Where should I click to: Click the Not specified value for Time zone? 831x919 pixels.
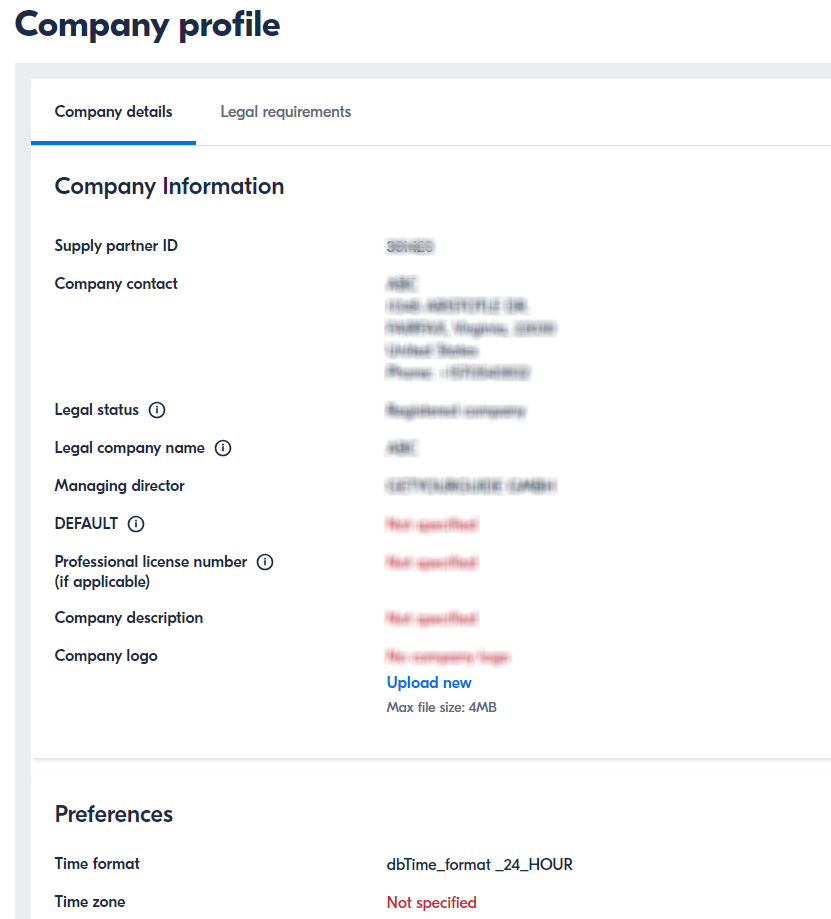click(431, 901)
